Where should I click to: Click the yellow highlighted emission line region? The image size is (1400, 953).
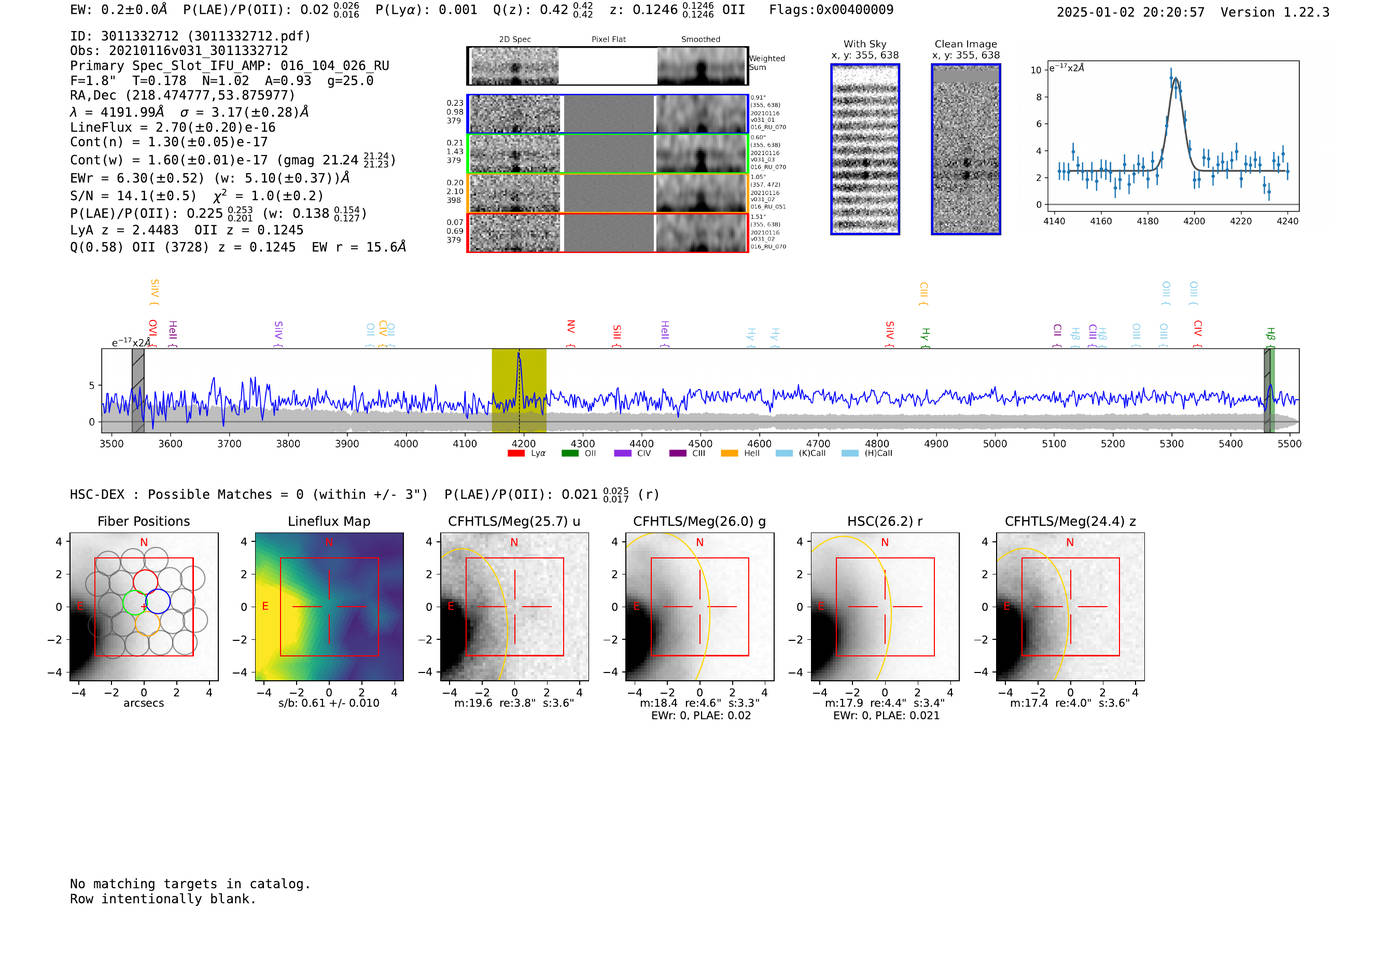(519, 390)
